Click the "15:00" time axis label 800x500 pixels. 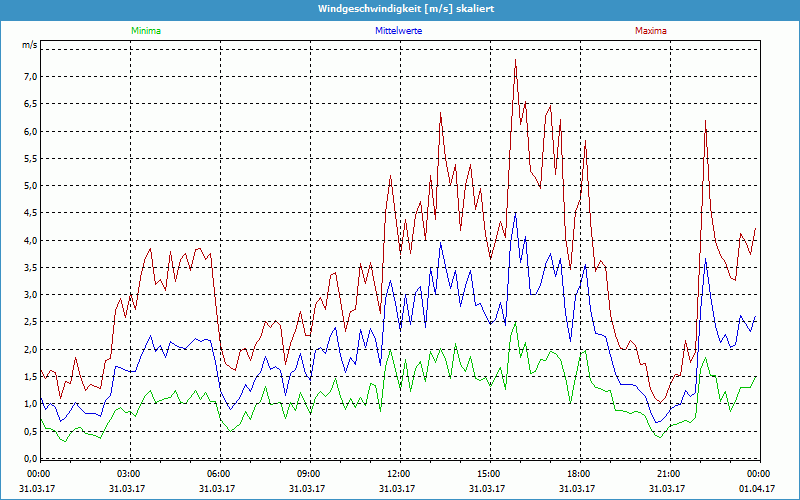(x=488, y=474)
